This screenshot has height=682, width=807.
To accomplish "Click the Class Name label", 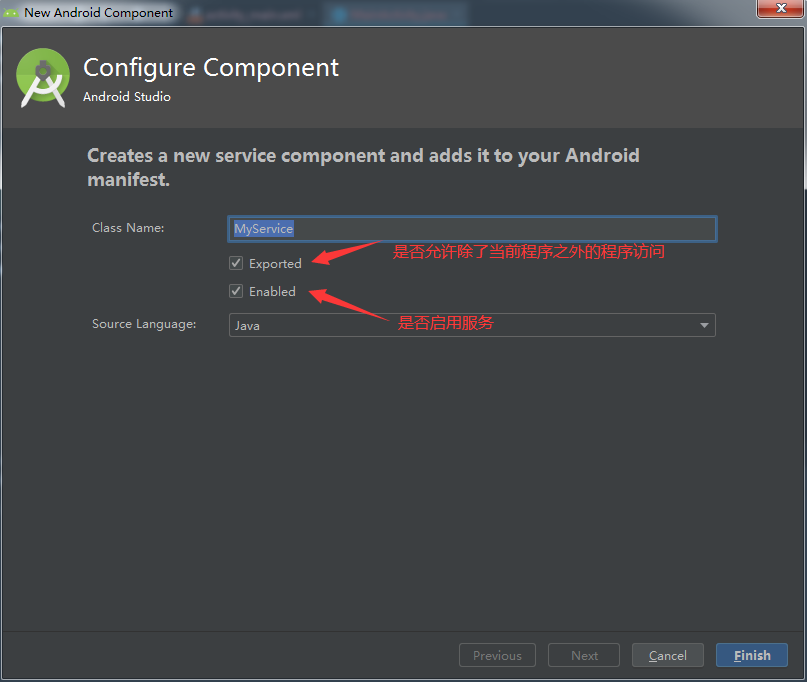I will click(128, 228).
